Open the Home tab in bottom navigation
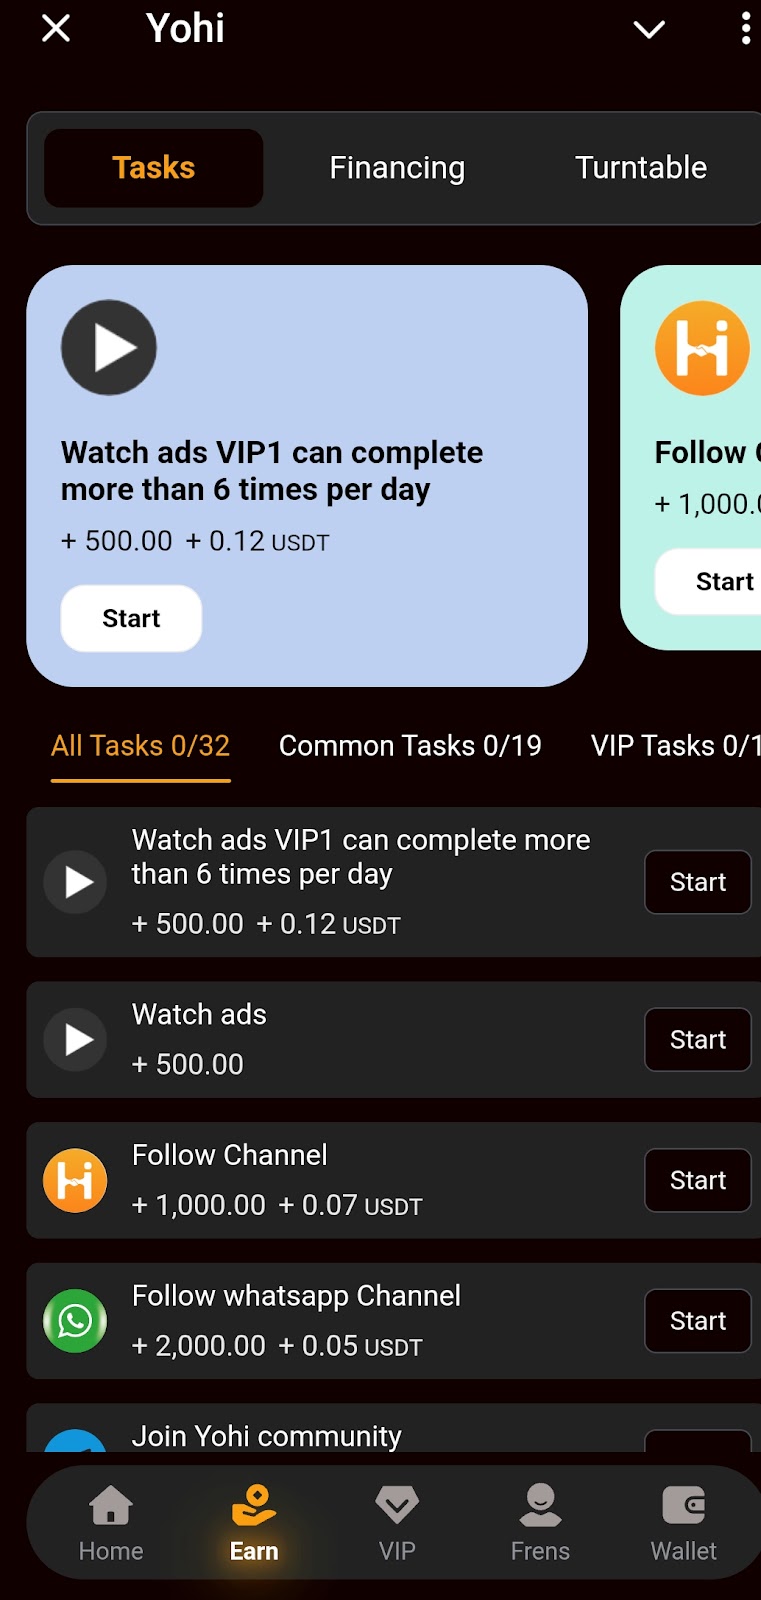Image resolution: width=761 pixels, height=1600 pixels. pos(111,1523)
